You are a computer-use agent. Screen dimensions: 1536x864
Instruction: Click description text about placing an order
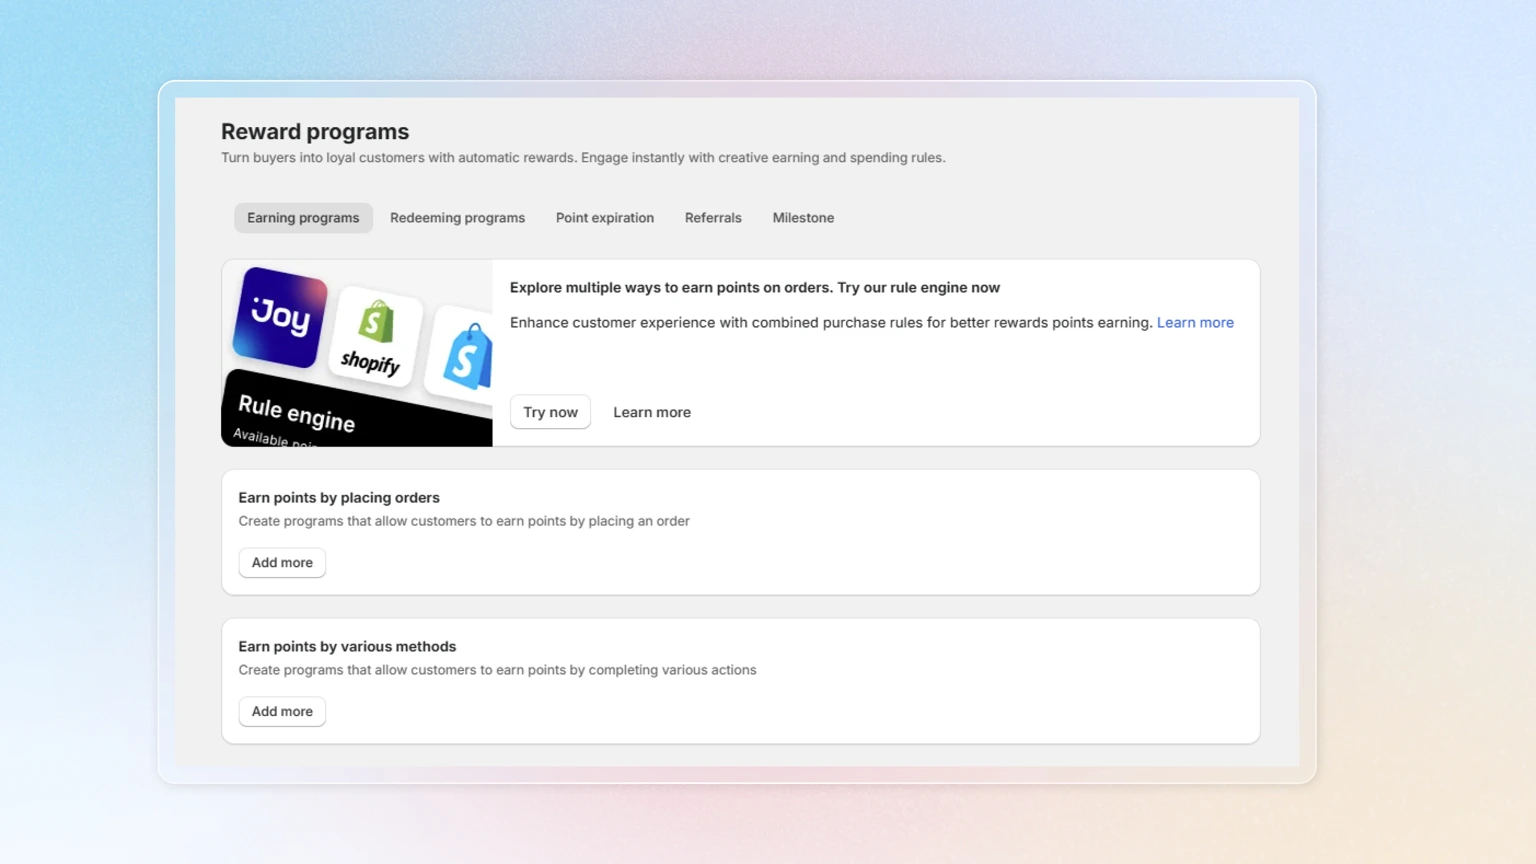click(x=464, y=521)
